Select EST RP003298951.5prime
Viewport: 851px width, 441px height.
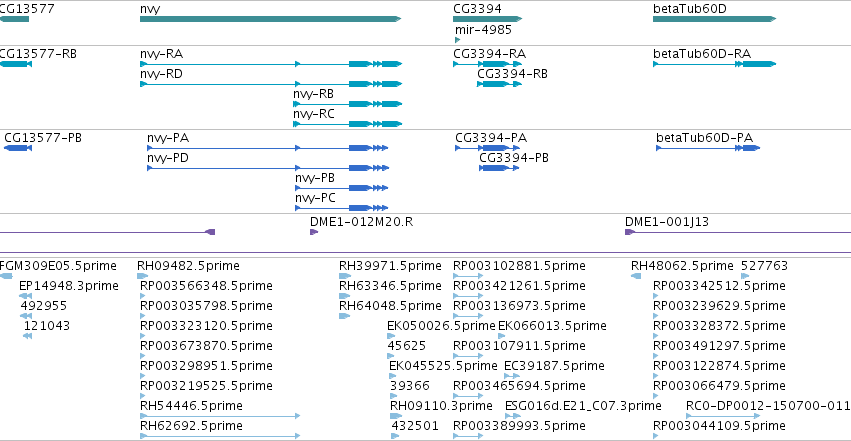[143, 376]
